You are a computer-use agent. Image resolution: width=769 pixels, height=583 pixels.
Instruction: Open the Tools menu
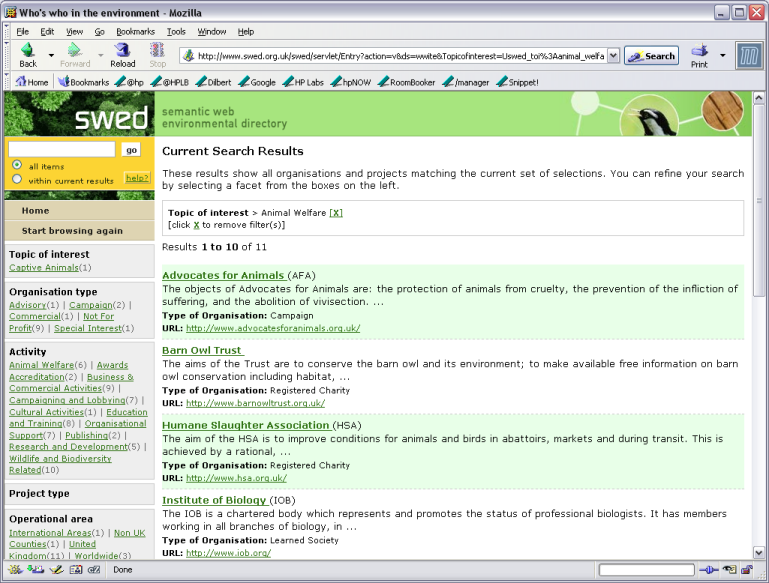[176, 32]
